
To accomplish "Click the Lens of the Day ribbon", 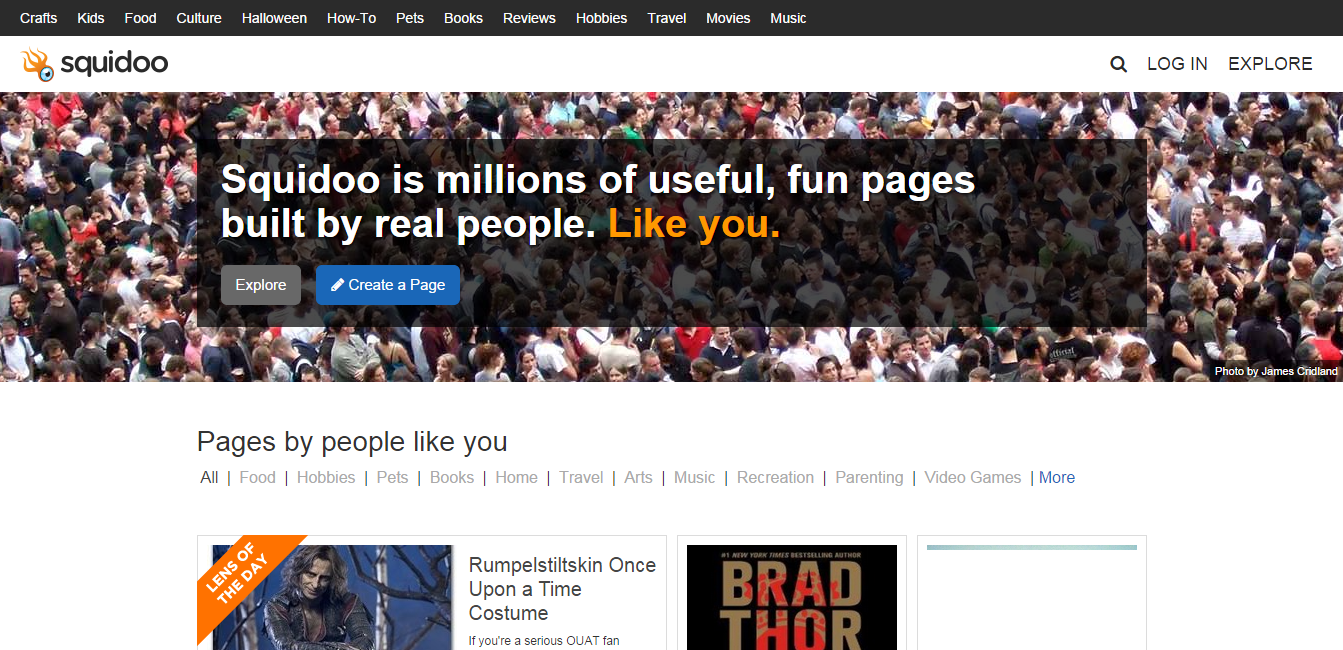I will (x=245, y=585).
